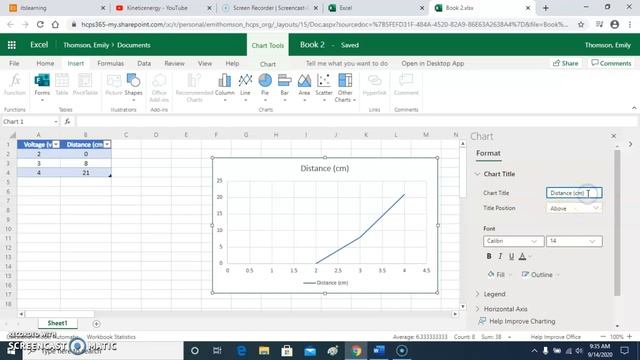
Task: Click the chart's Distance (cm) title
Action: point(324,168)
